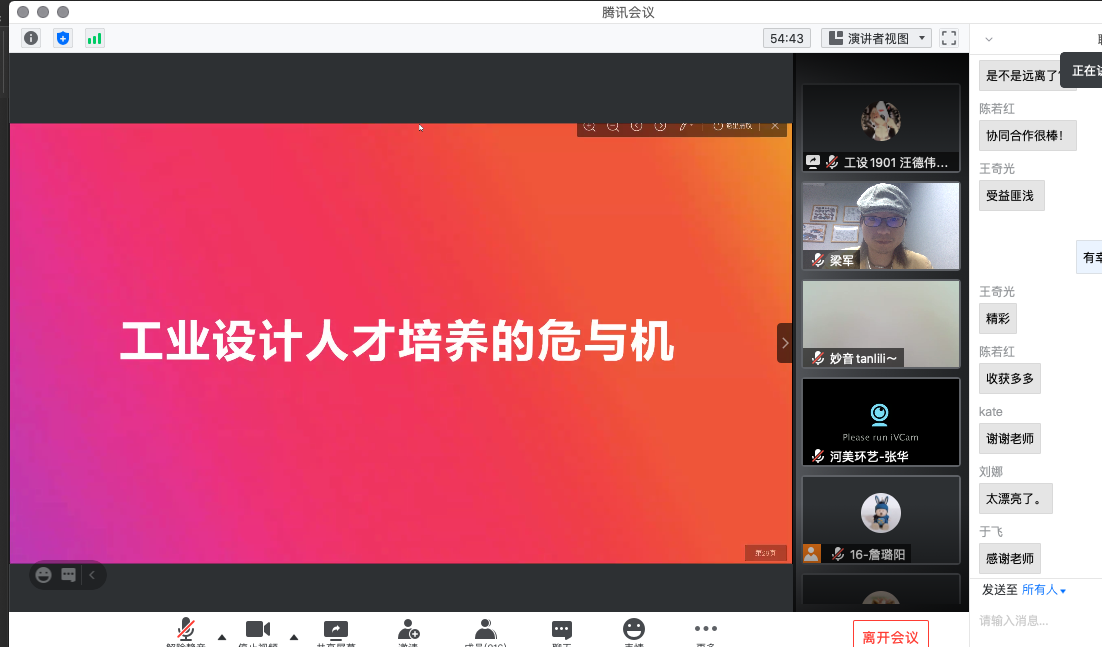
Task: Zoom out on the shared slide
Action: pyautogui.click(x=613, y=126)
